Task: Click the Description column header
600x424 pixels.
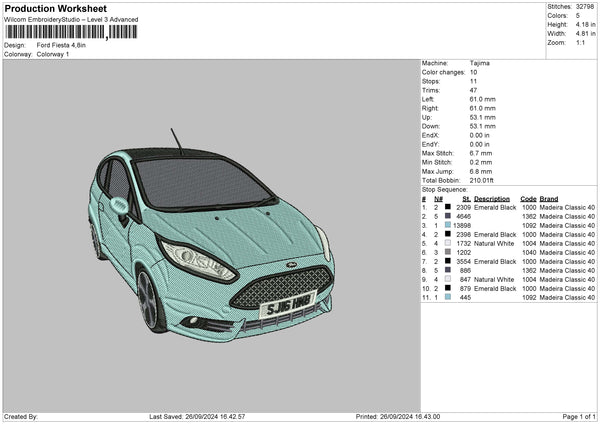Action: (x=492, y=198)
